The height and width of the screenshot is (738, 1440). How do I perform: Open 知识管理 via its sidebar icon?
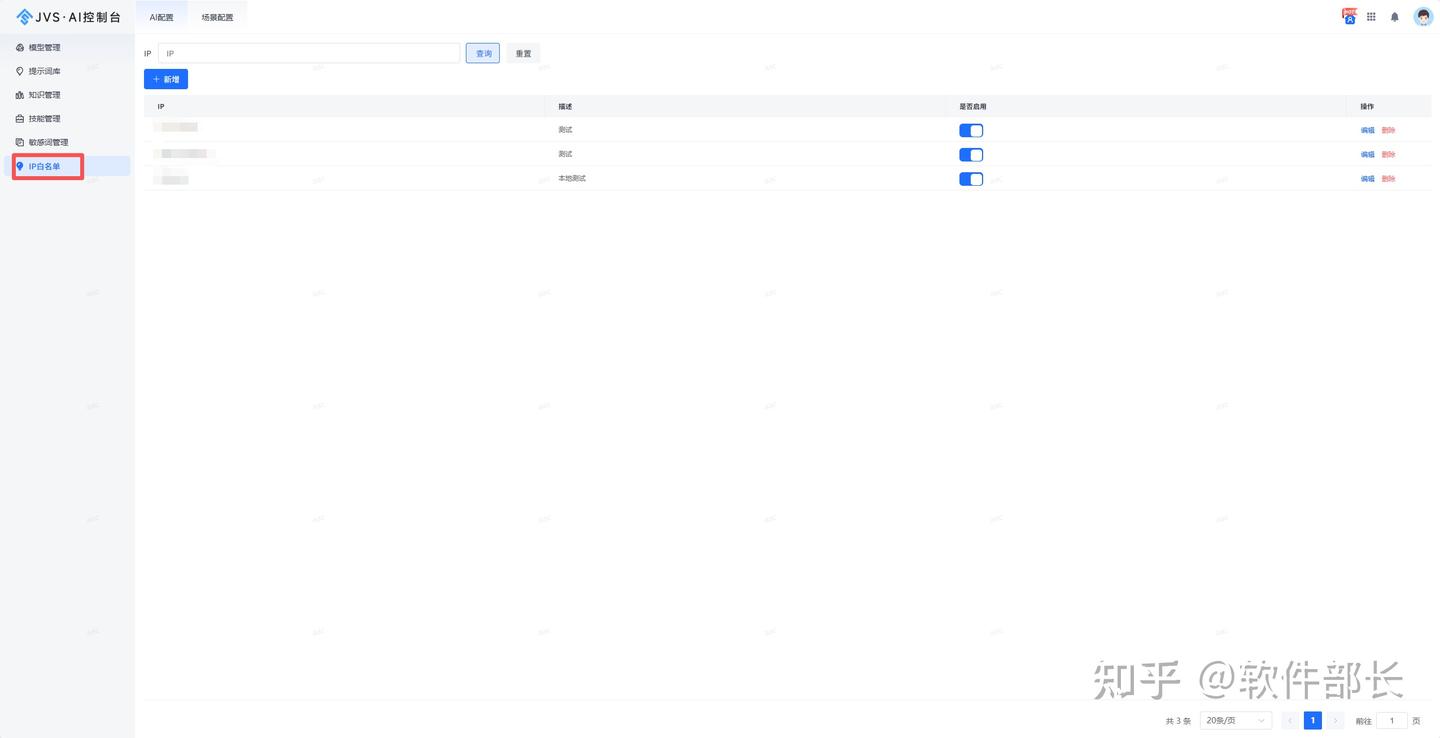coord(20,95)
